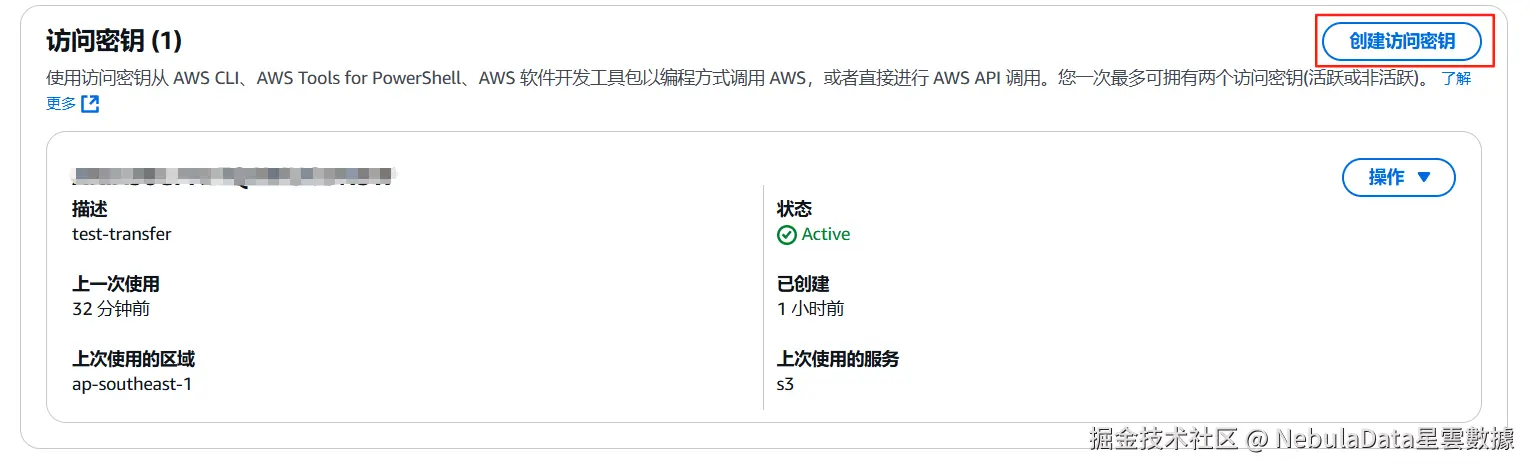This screenshot has height=468, width=1530.
Task: Select the test-transfer description value
Action: tap(122, 234)
